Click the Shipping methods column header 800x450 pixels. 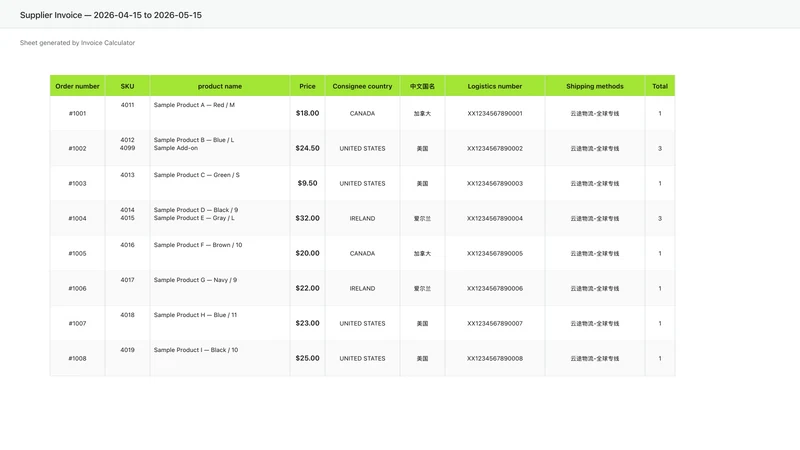[x=595, y=86]
